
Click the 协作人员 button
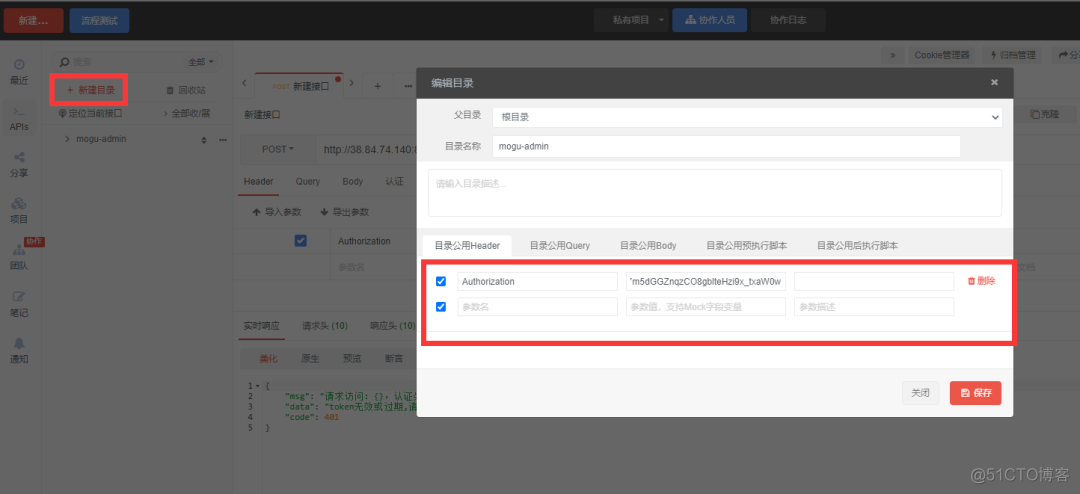click(x=709, y=20)
